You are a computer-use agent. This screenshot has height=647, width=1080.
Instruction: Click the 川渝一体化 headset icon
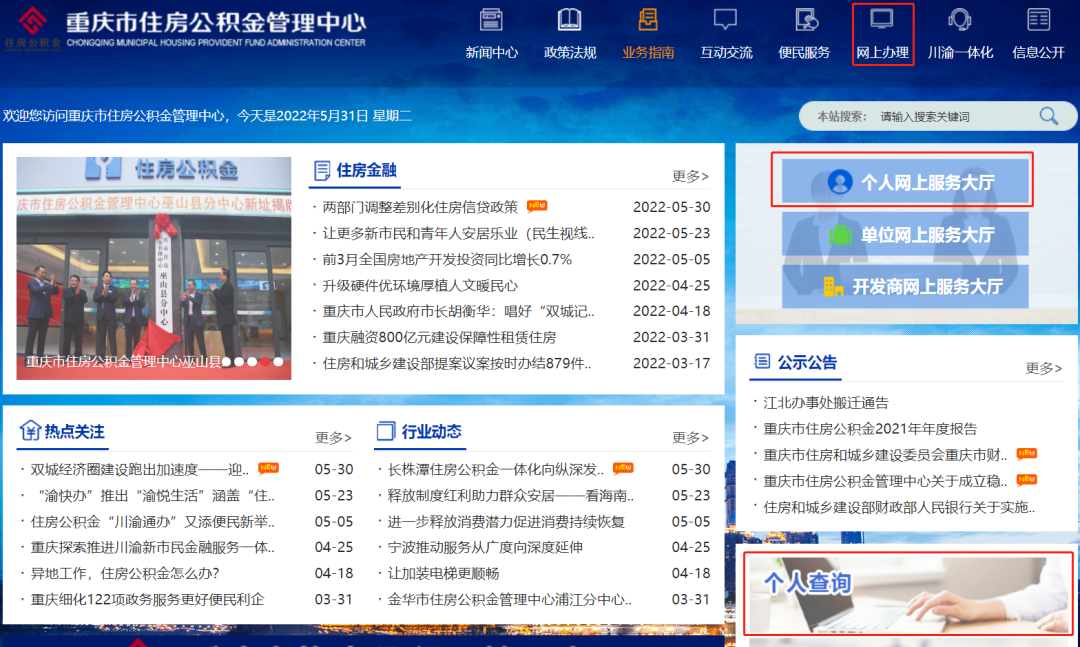coord(960,19)
